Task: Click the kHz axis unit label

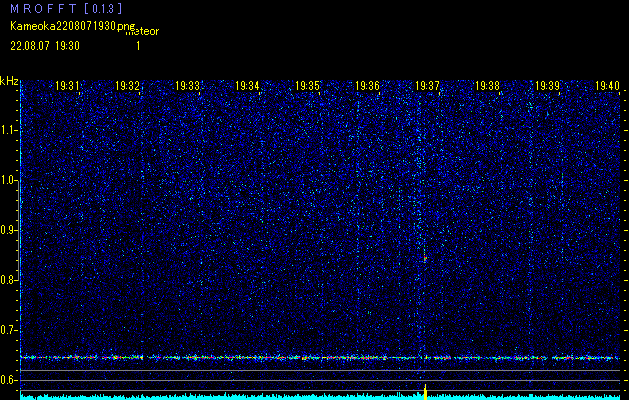Action: click(9, 81)
